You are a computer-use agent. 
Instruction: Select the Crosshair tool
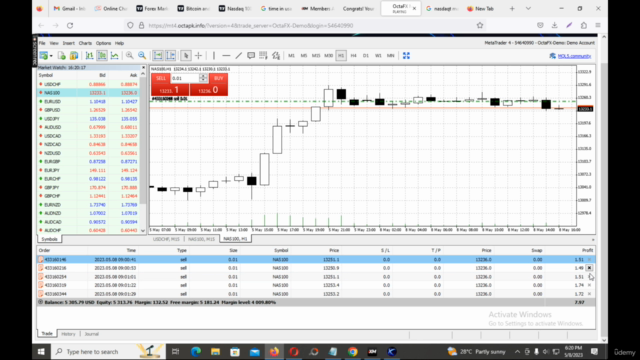pos(198,56)
